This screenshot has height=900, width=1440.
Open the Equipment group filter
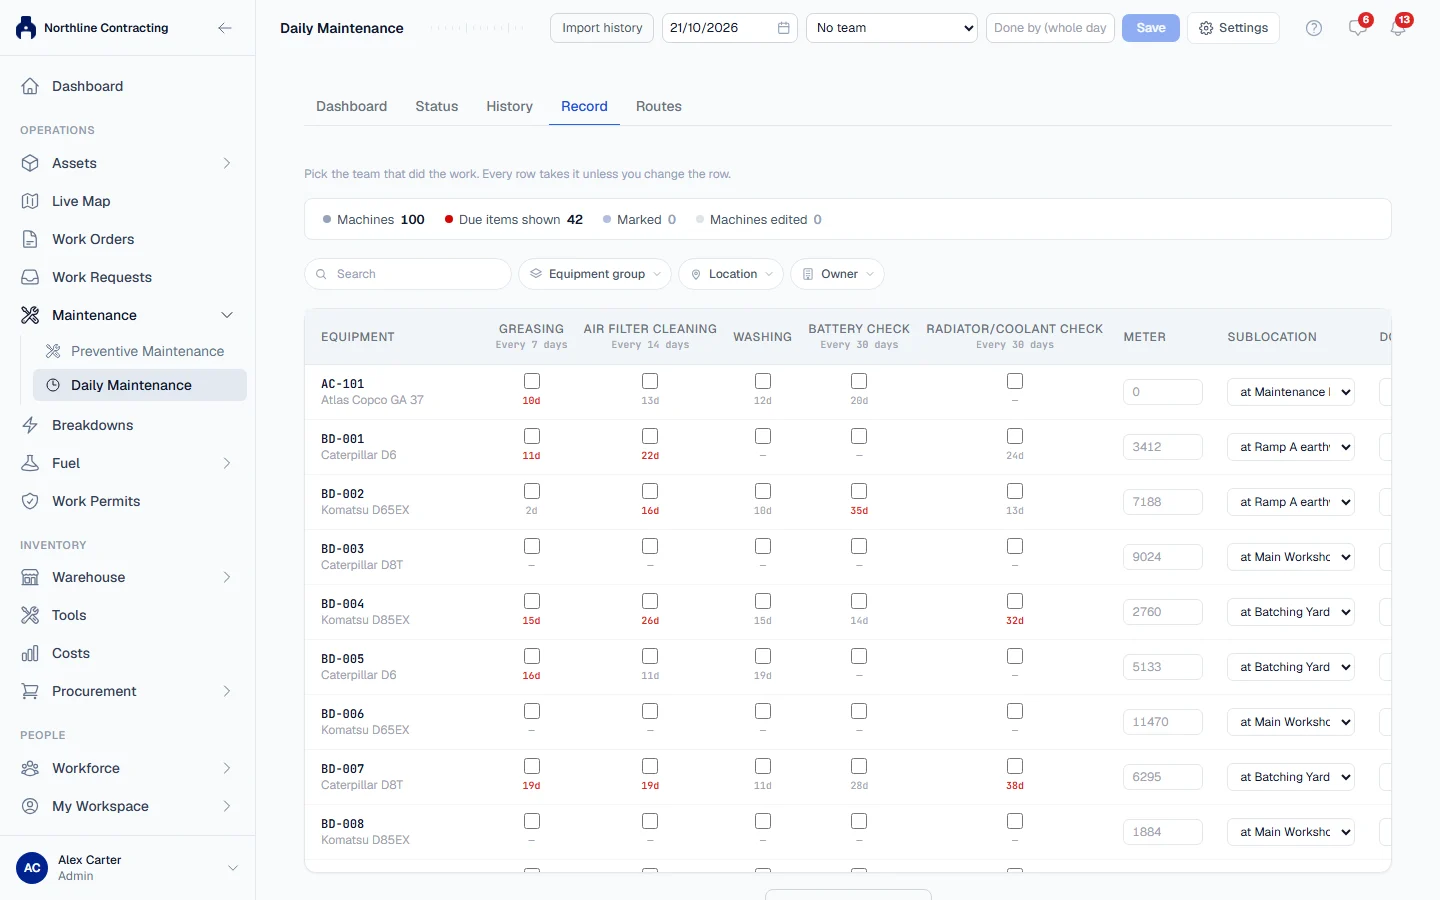pyautogui.click(x=595, y=274)
